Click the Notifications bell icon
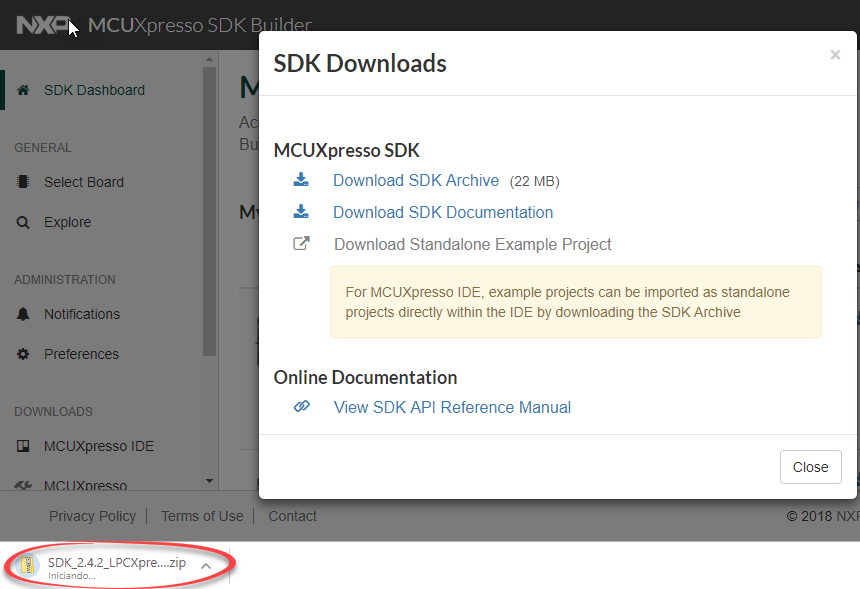The height and width of the screenshot is (589, 860). click(x=23, y=314)
